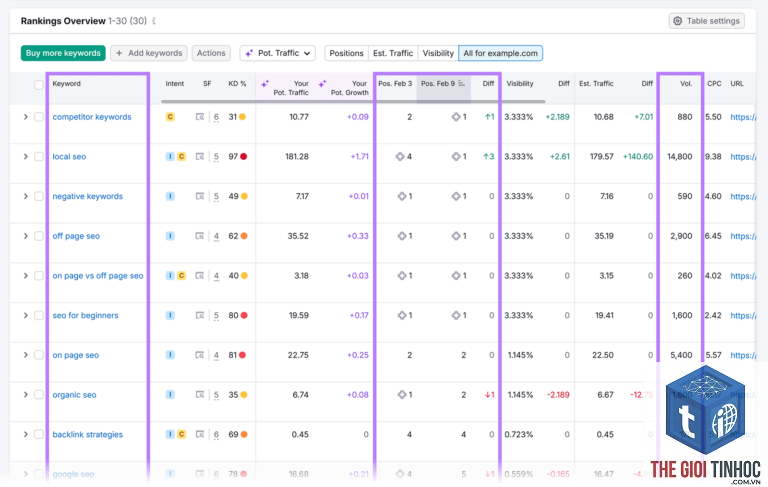Click the SERP features icon for local seo
Image resolution: width=768 pixels, height=487 pixels.
coord(200,157)
